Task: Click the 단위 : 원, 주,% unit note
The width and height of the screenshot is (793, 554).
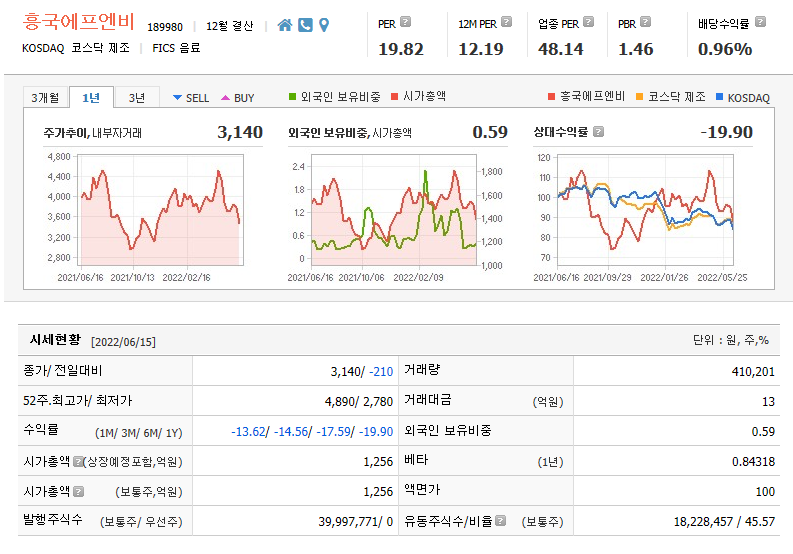Action: click(731, 340)
